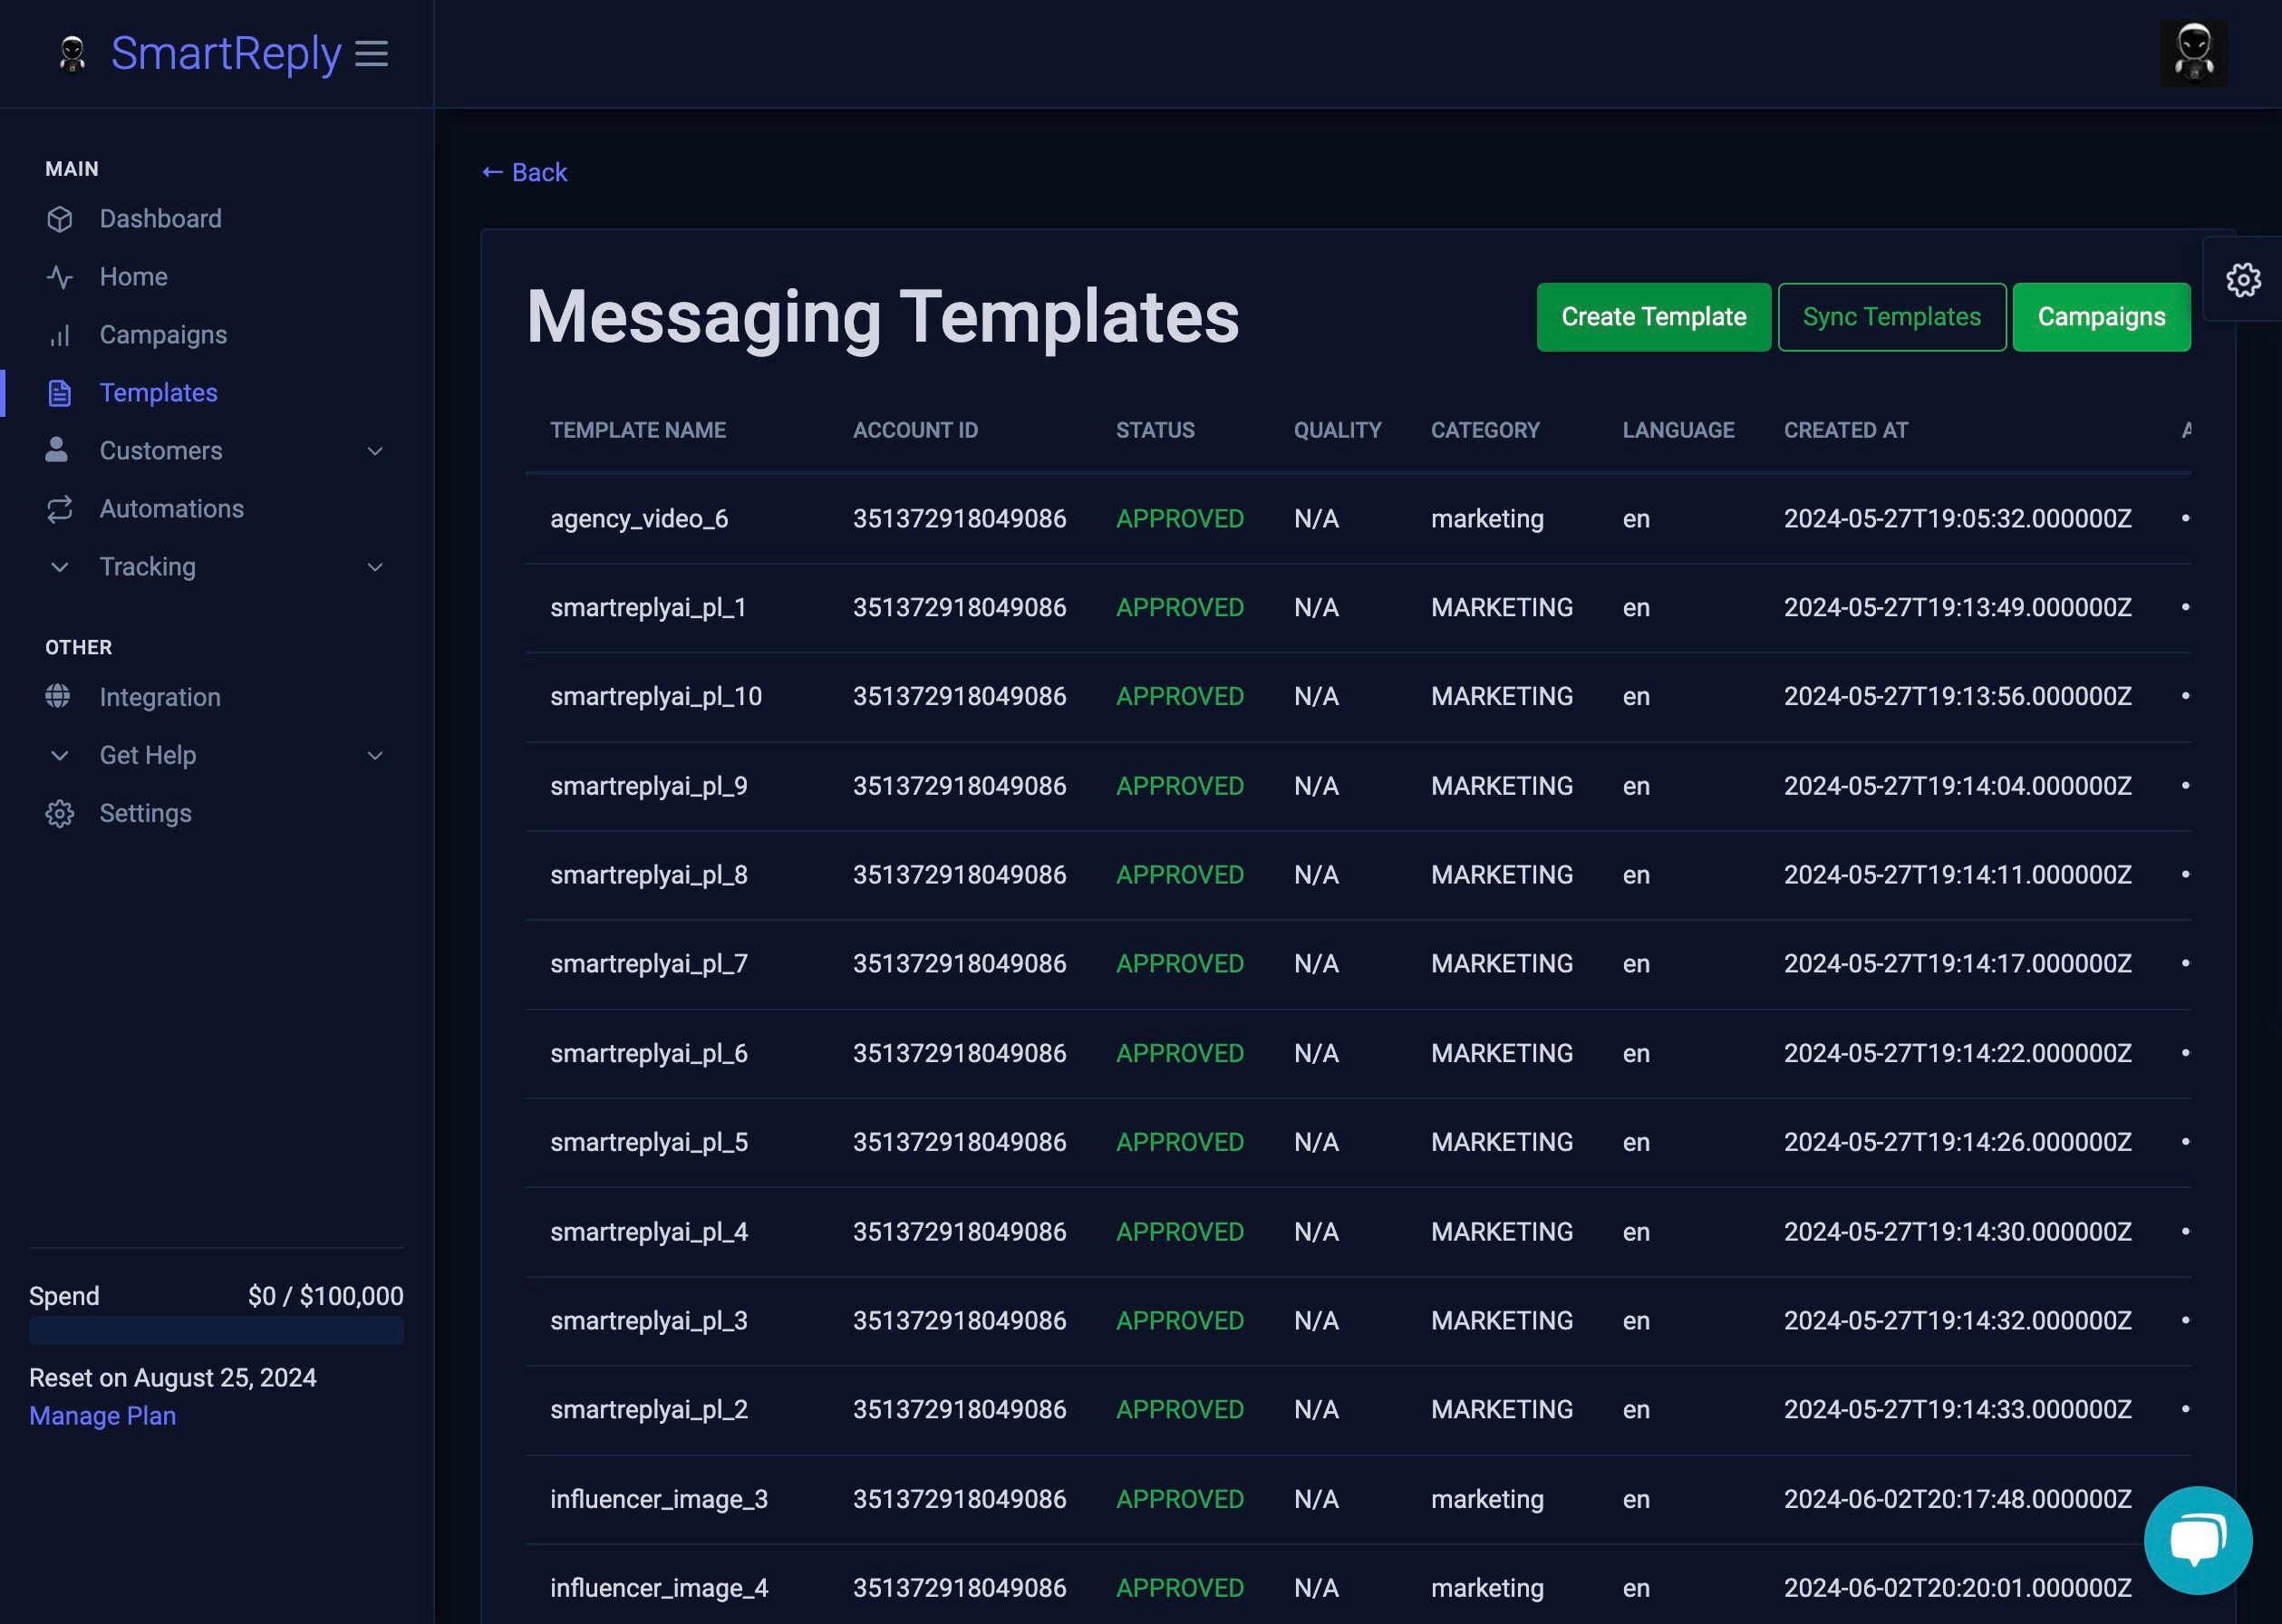Click the green Campaigns button
The width and height of the screenshot is (2282, 1624).
point(2101,317)
